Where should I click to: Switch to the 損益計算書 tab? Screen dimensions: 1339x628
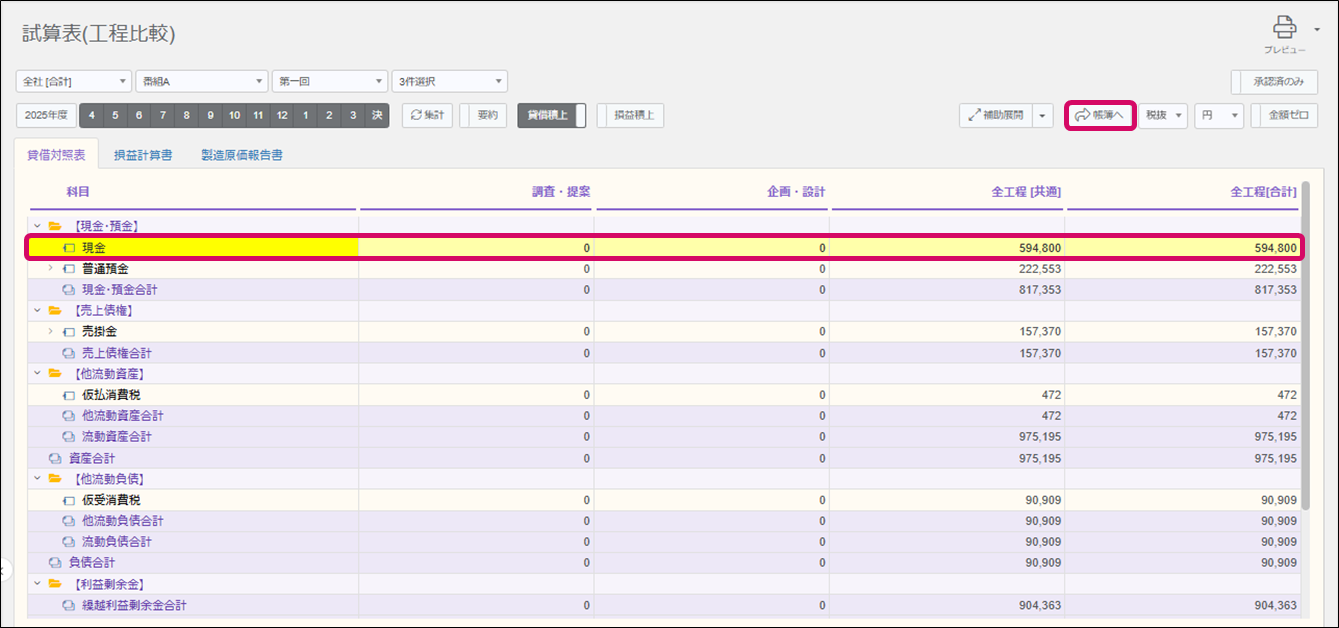142,155
